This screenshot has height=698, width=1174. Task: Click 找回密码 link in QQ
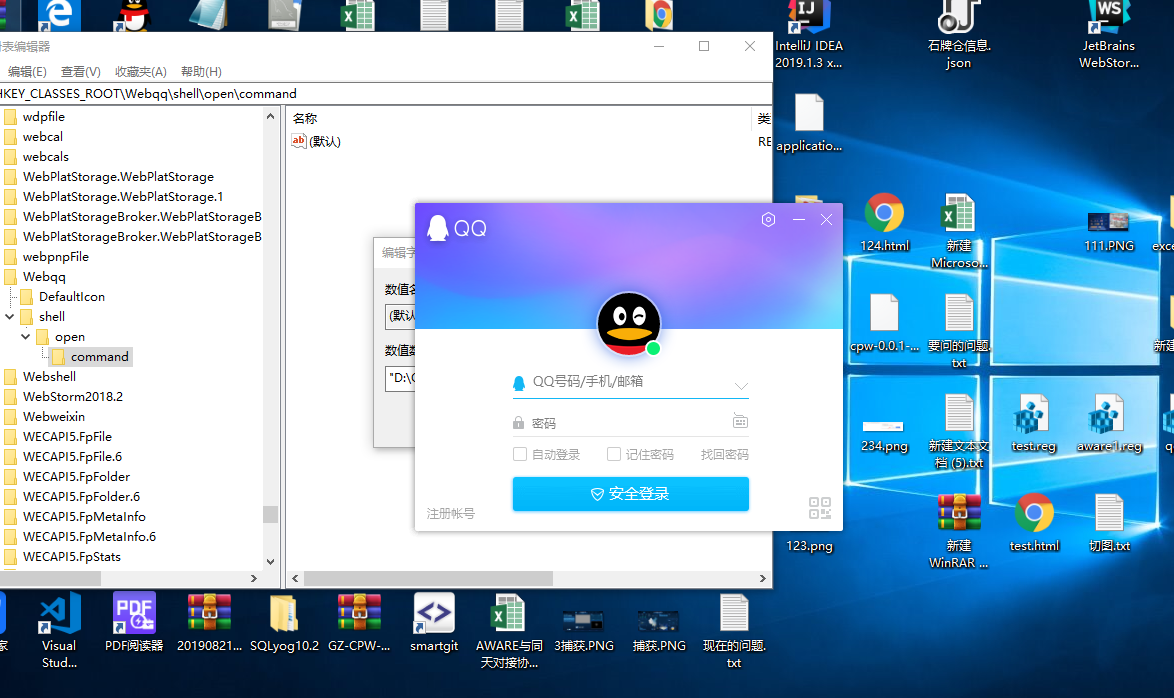tap(724, 455)
